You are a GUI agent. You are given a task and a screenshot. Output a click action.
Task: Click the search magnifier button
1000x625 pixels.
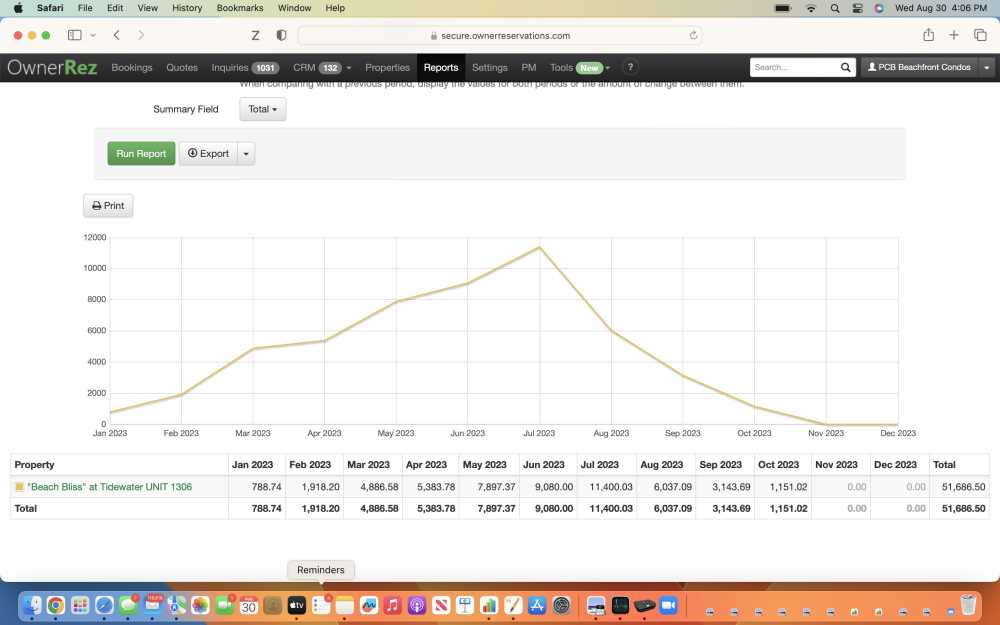(846, 68)
